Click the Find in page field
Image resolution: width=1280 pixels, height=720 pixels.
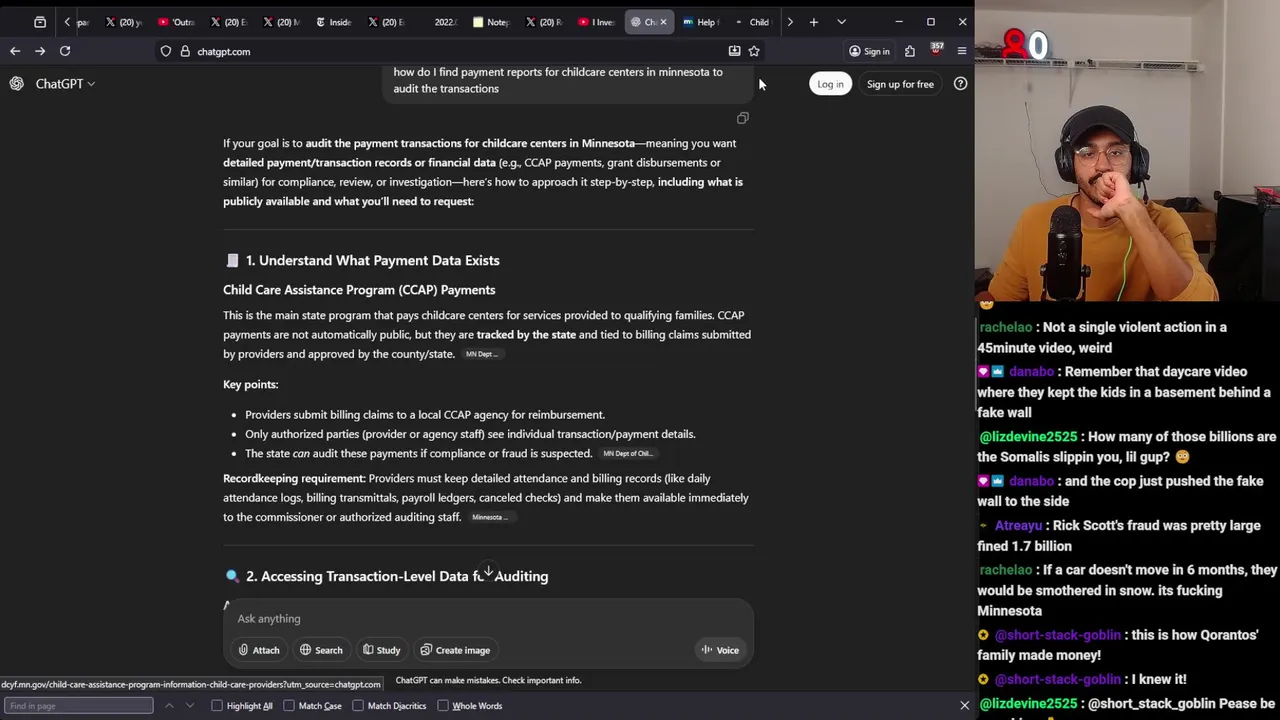79,706
